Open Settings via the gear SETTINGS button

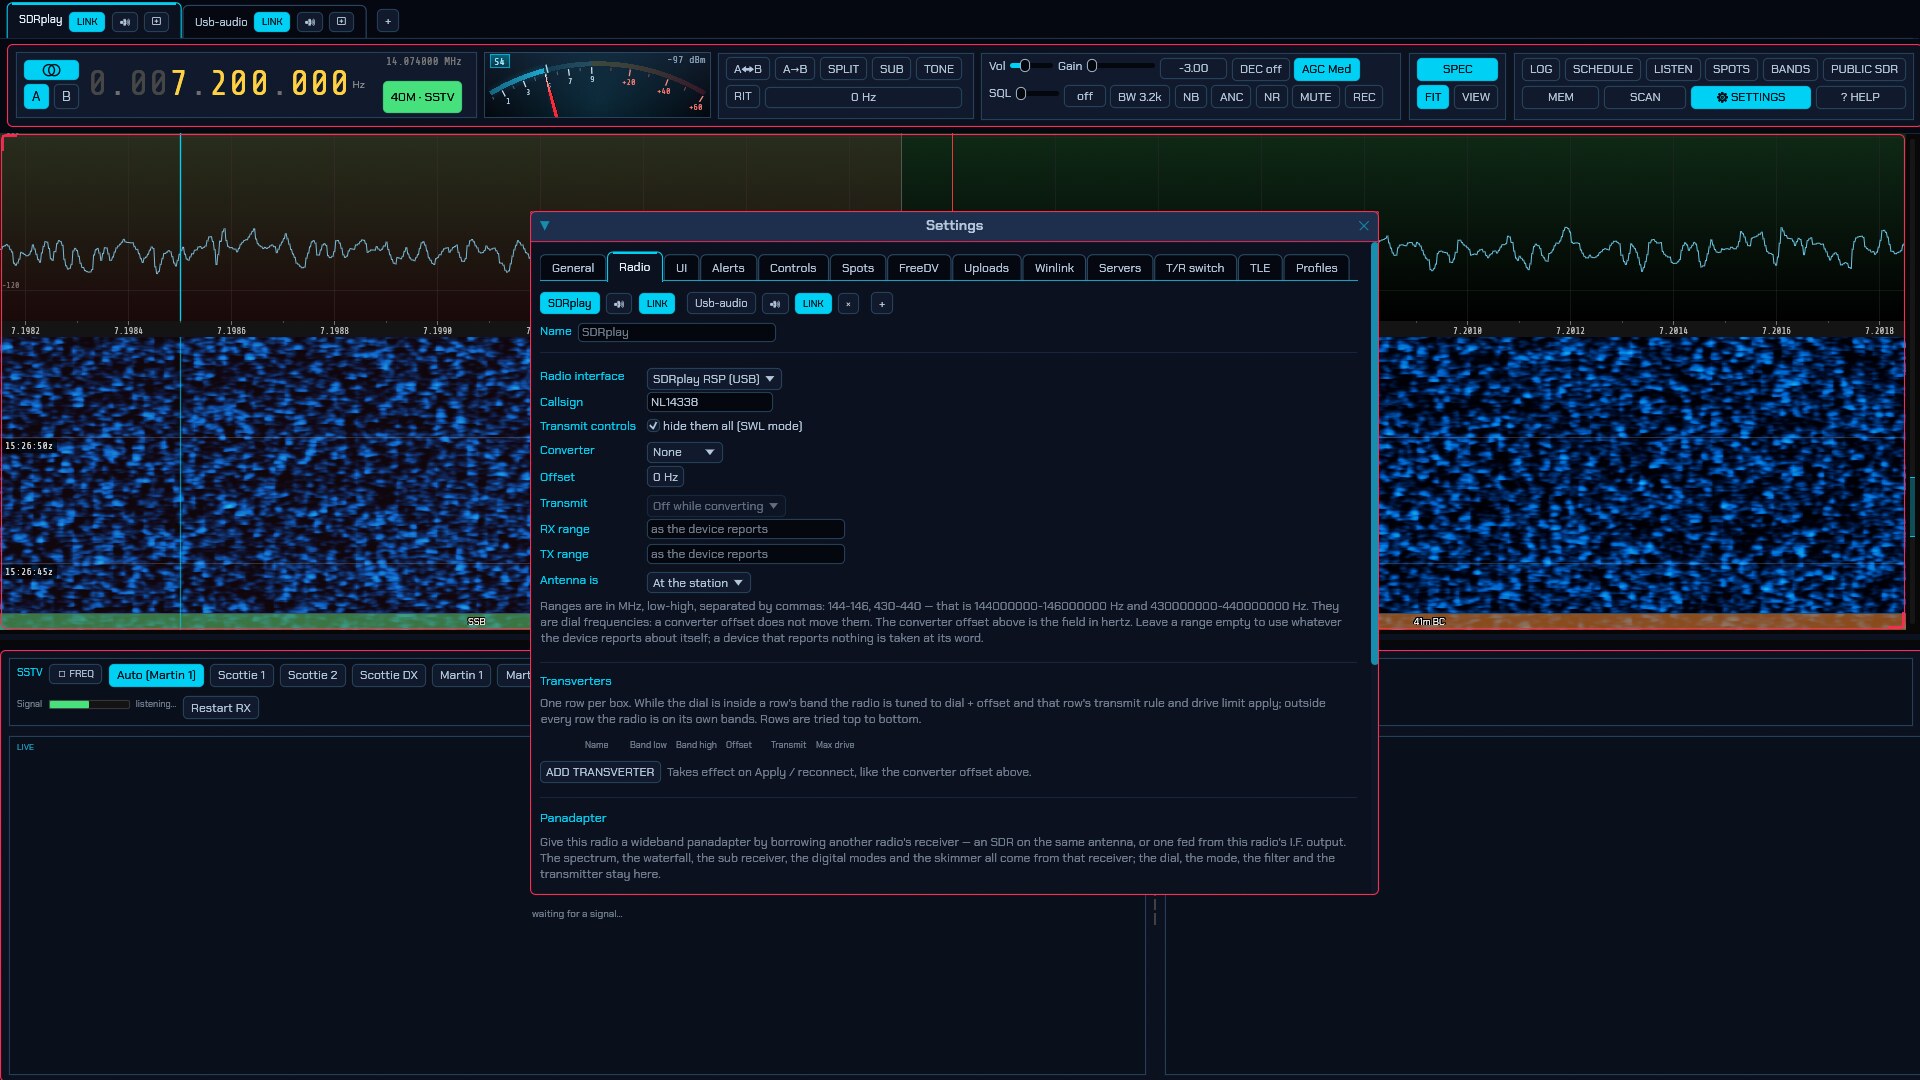(1750, 97)
